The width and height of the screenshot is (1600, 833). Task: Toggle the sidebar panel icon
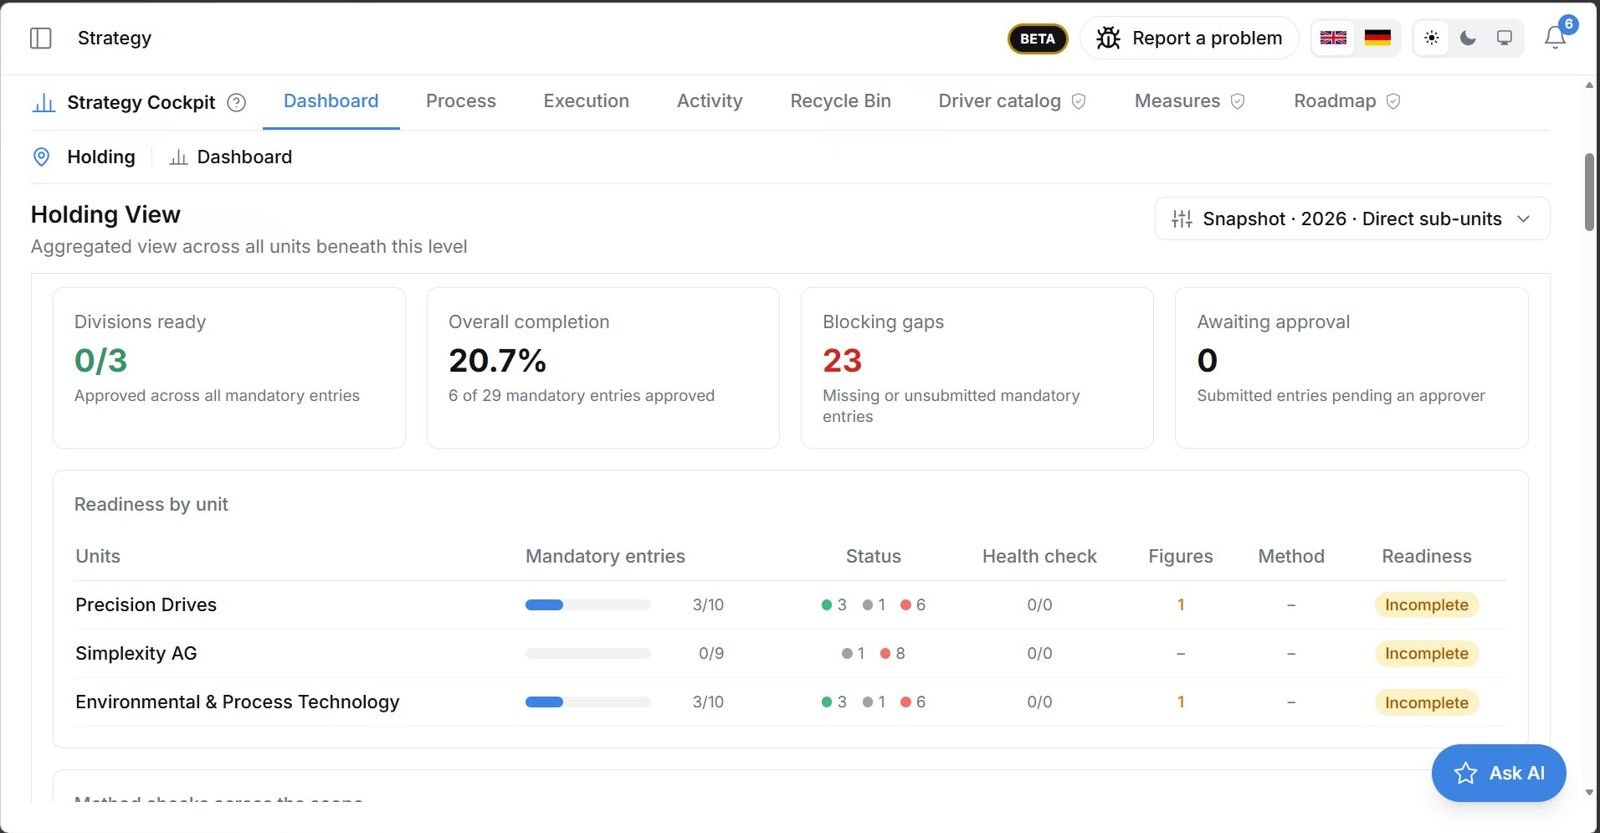41,38
